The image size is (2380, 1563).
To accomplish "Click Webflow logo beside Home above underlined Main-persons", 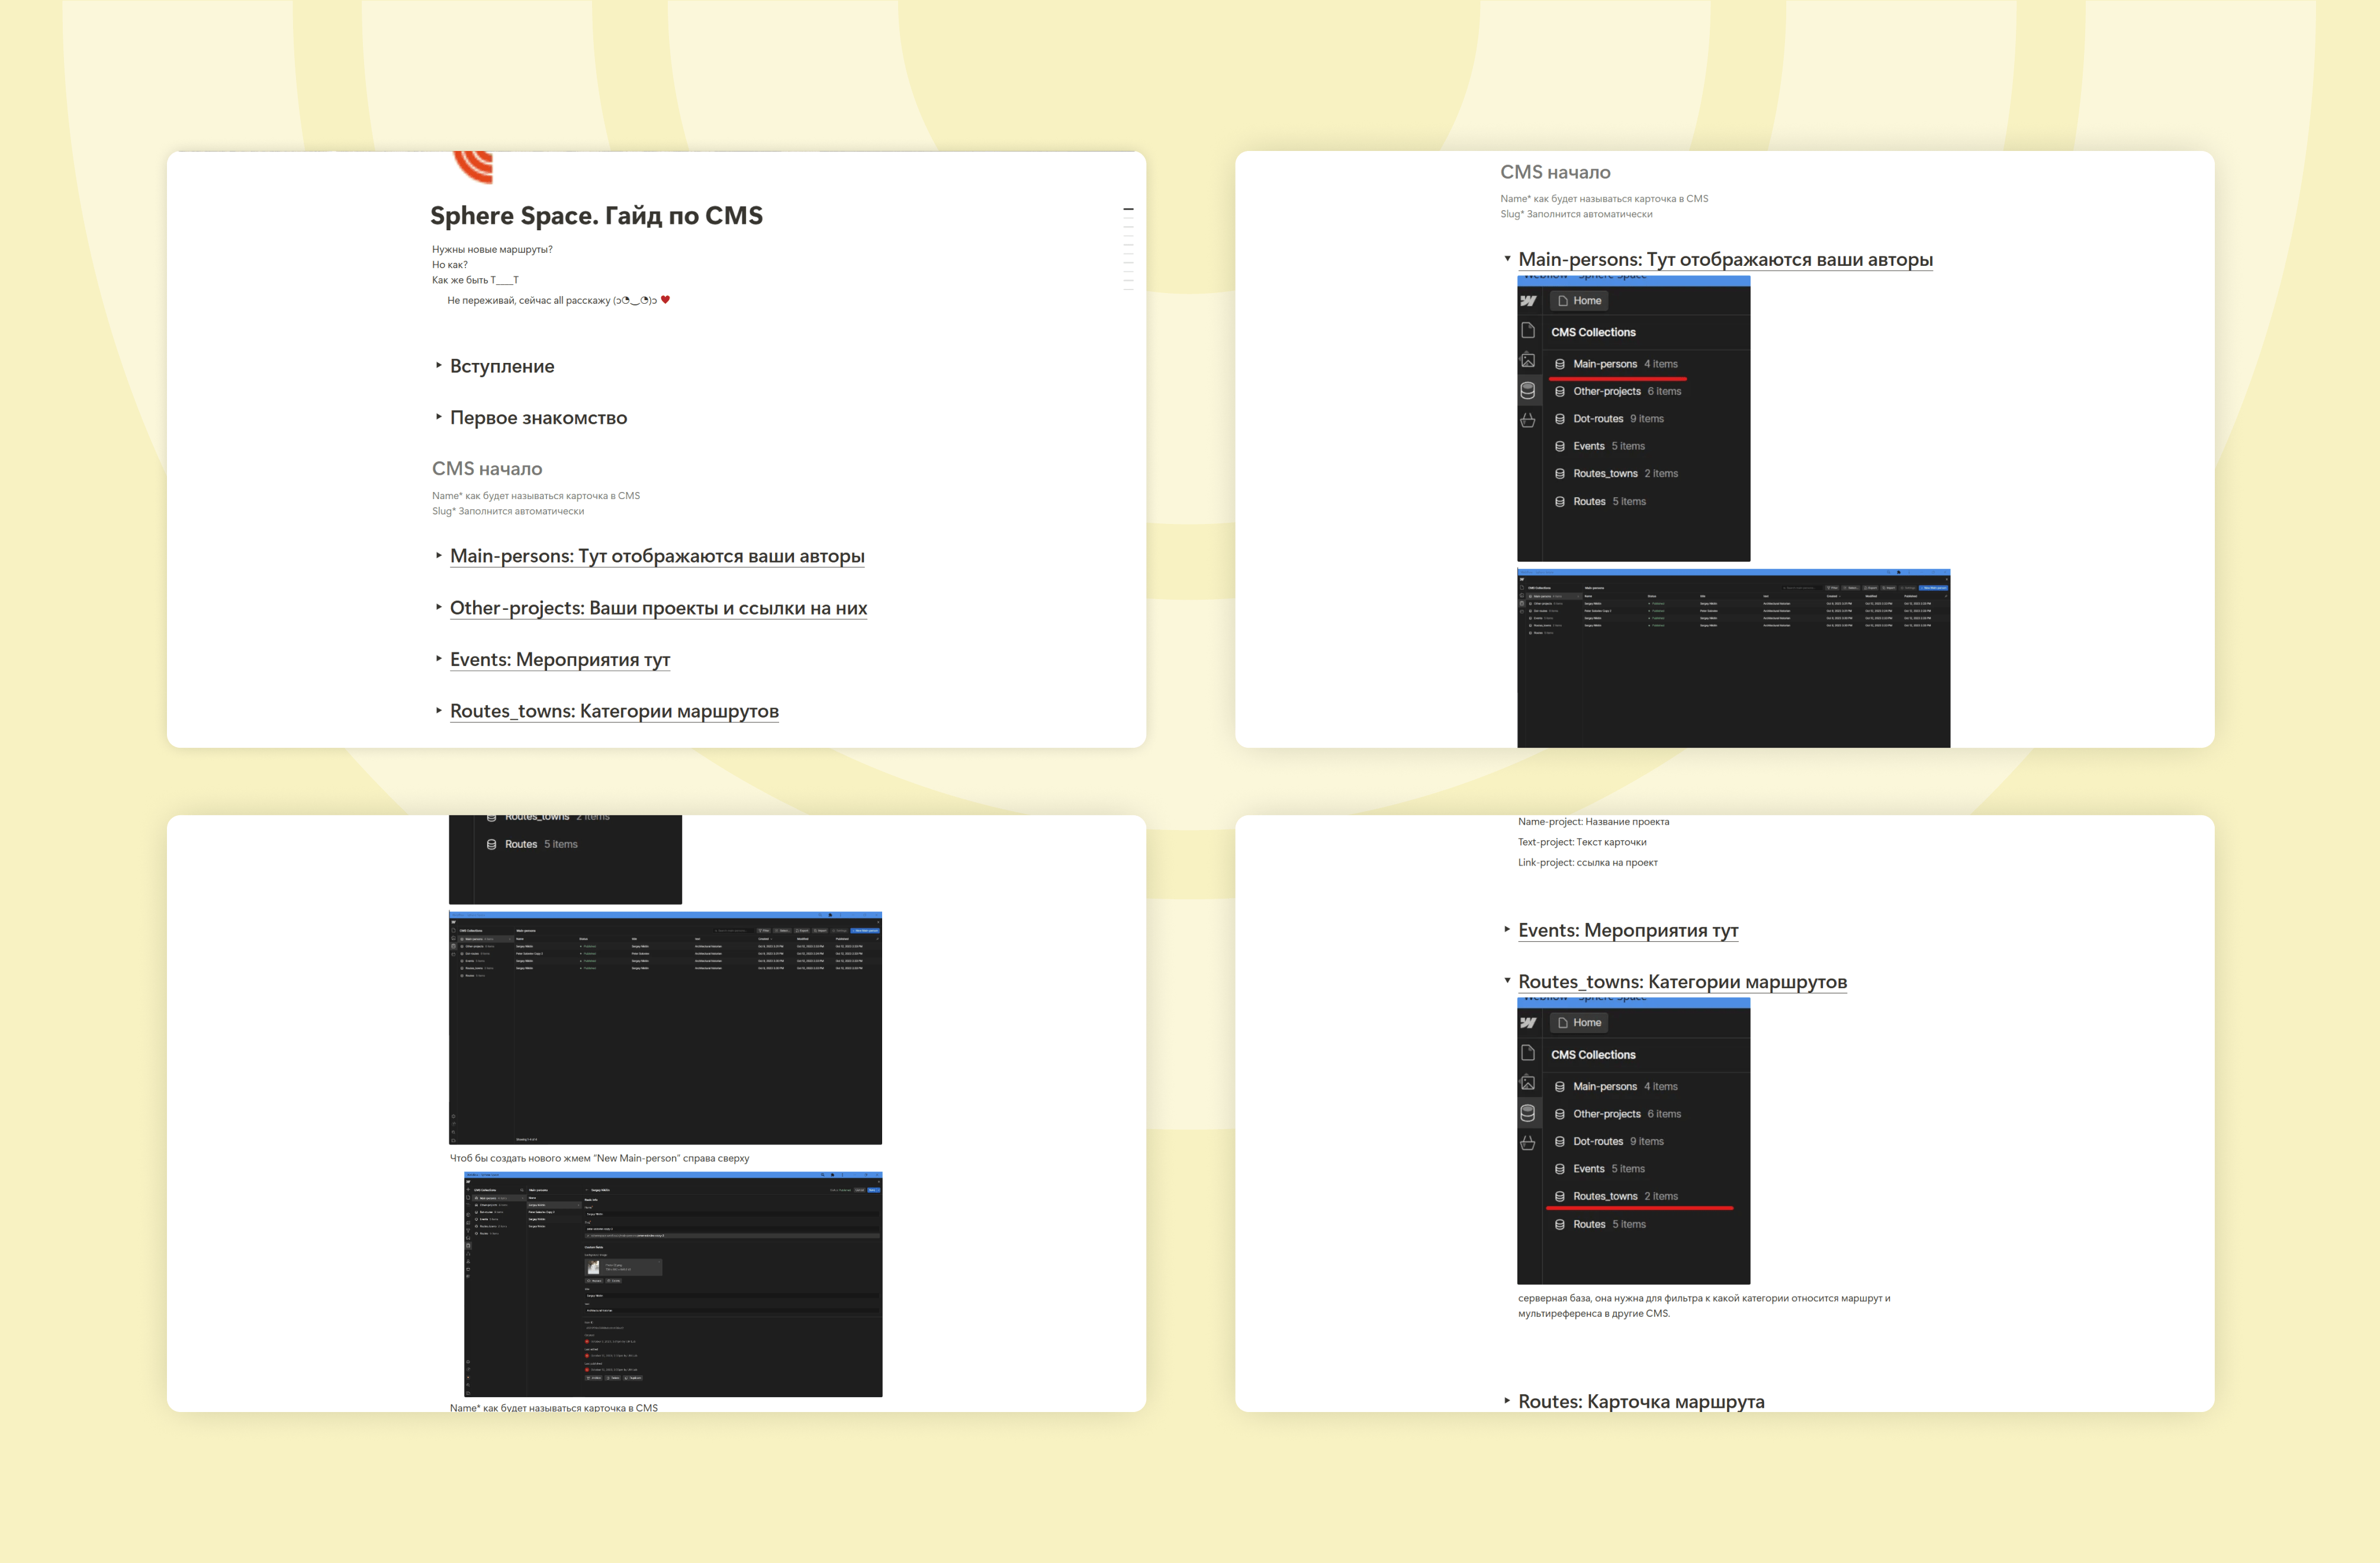I will 1528,301.
